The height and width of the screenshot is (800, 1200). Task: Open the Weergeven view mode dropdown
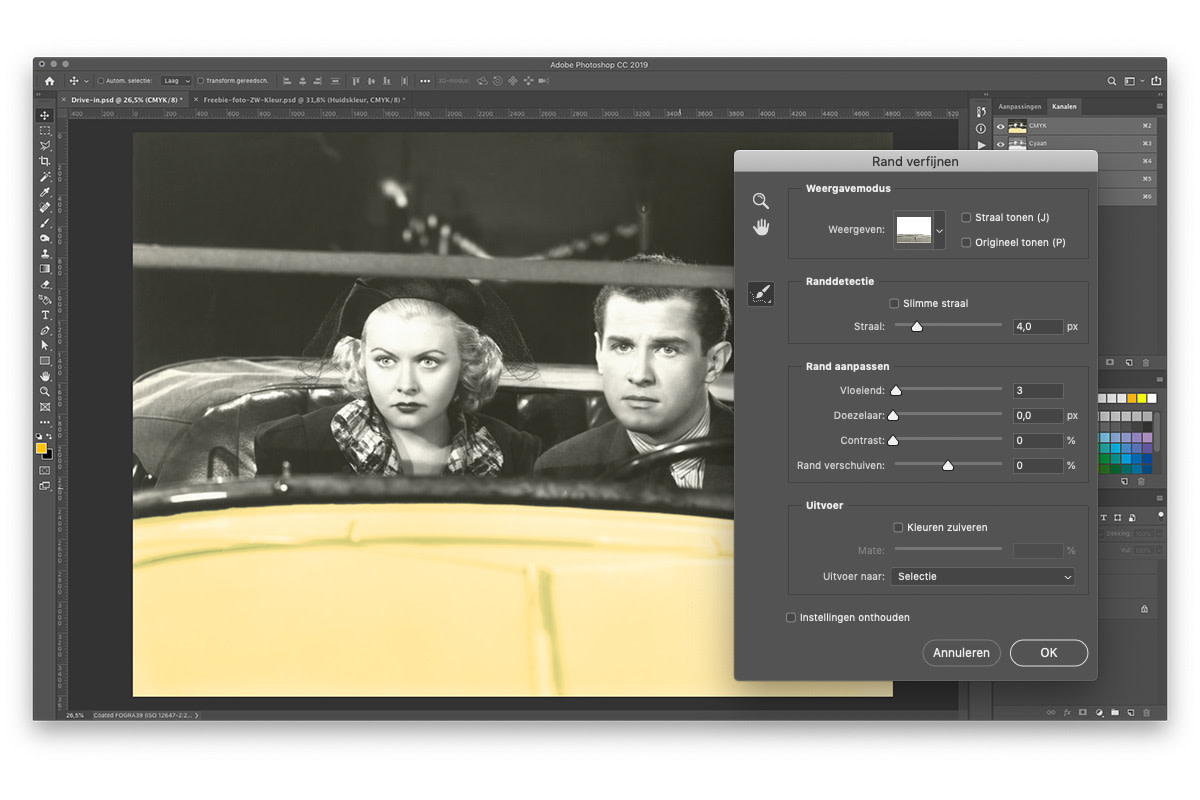(x=939, y=230)
